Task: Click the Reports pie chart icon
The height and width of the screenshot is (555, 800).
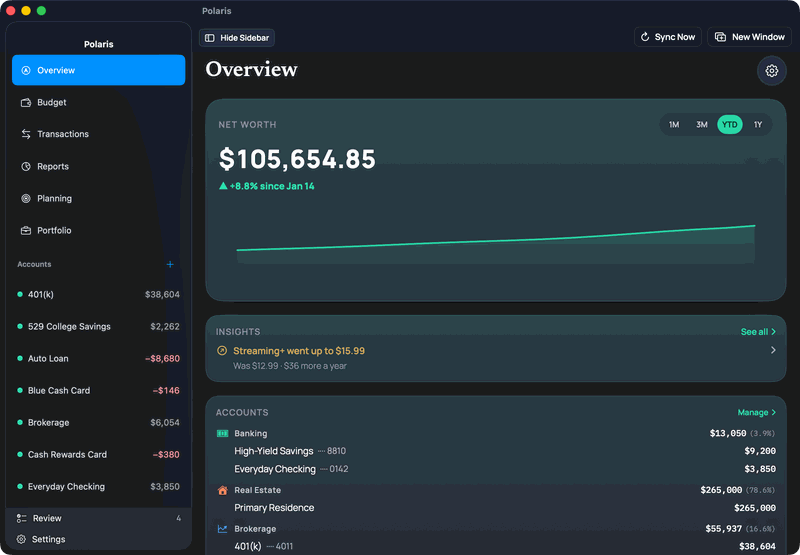Action: pyautogui.click(x=26, y=166)
